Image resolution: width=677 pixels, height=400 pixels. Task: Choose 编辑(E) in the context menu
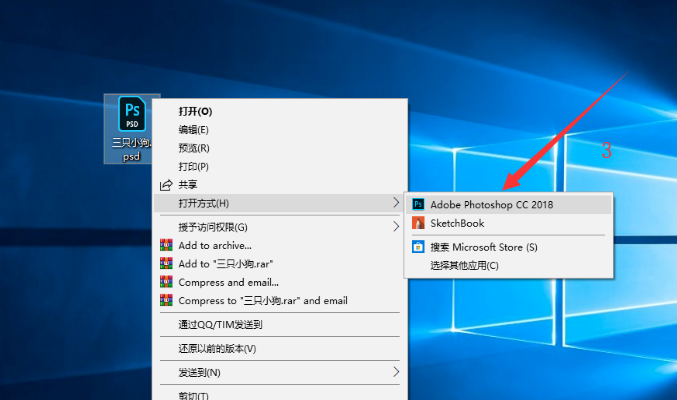[x=193, y=129]
